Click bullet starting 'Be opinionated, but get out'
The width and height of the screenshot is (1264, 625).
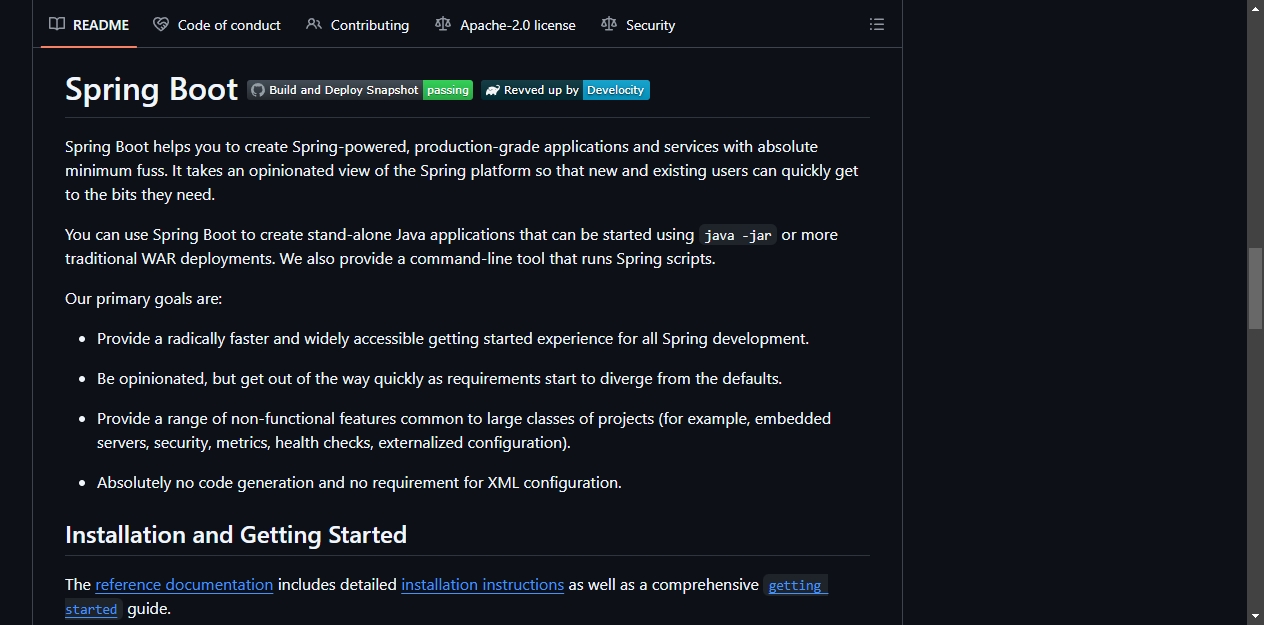[439, 379]
